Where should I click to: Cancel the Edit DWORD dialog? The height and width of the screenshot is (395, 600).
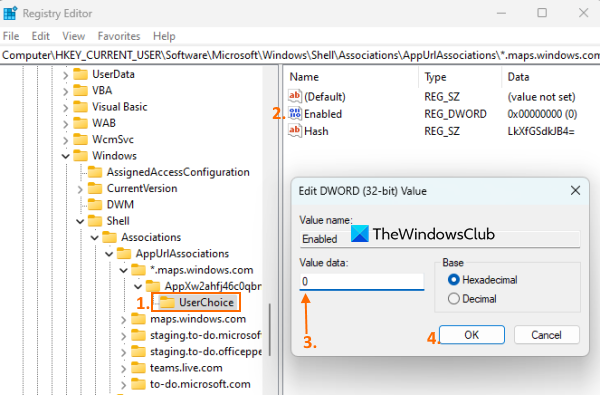546,335
